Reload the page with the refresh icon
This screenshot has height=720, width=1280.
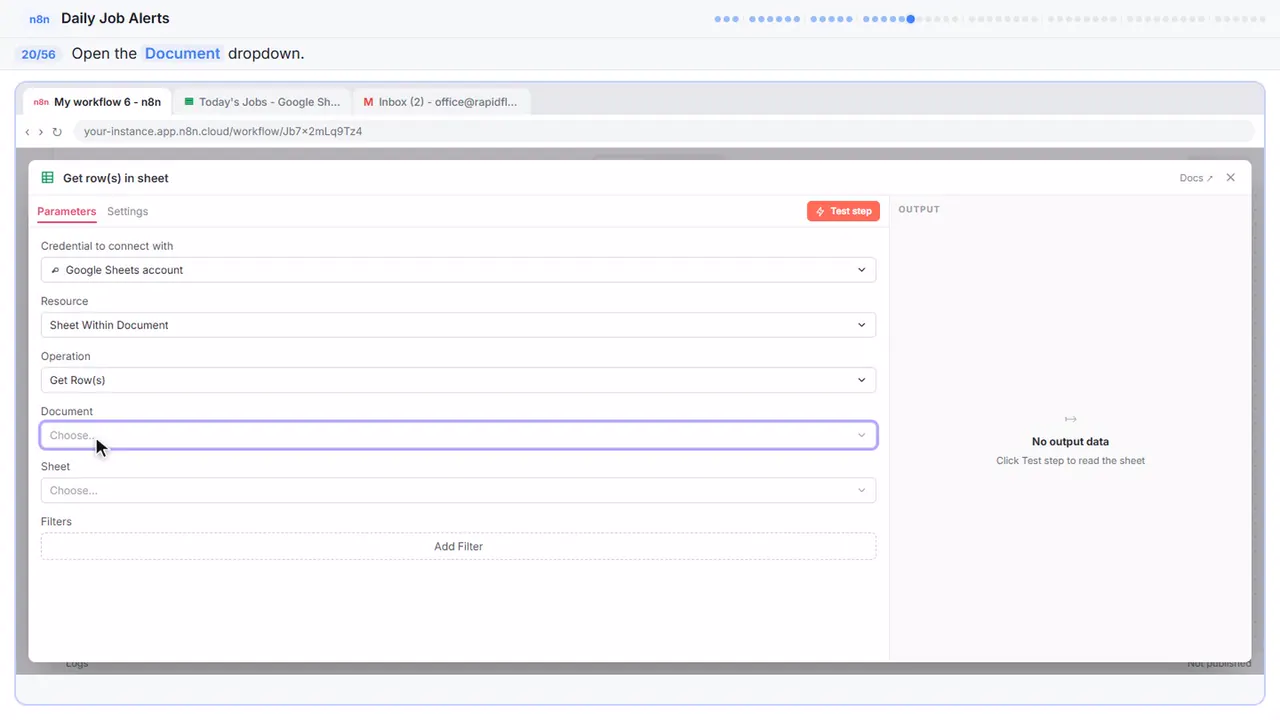57,132
